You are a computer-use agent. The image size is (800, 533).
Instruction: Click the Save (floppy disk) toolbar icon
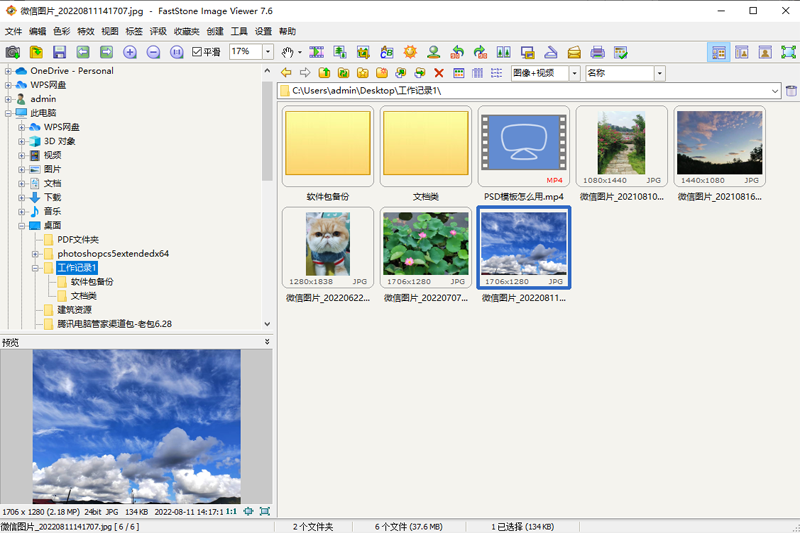point(60,52)
